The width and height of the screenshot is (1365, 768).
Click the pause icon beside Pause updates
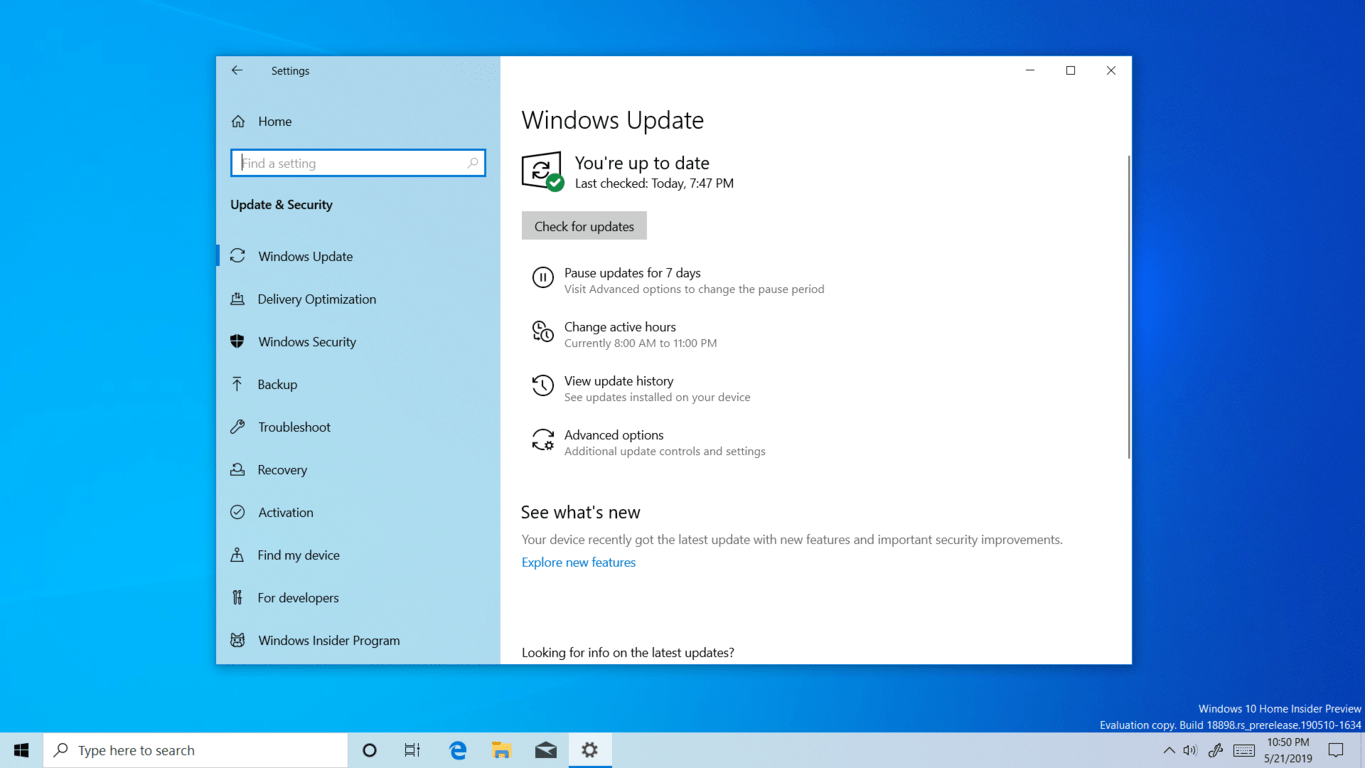(x=543, y=278)
